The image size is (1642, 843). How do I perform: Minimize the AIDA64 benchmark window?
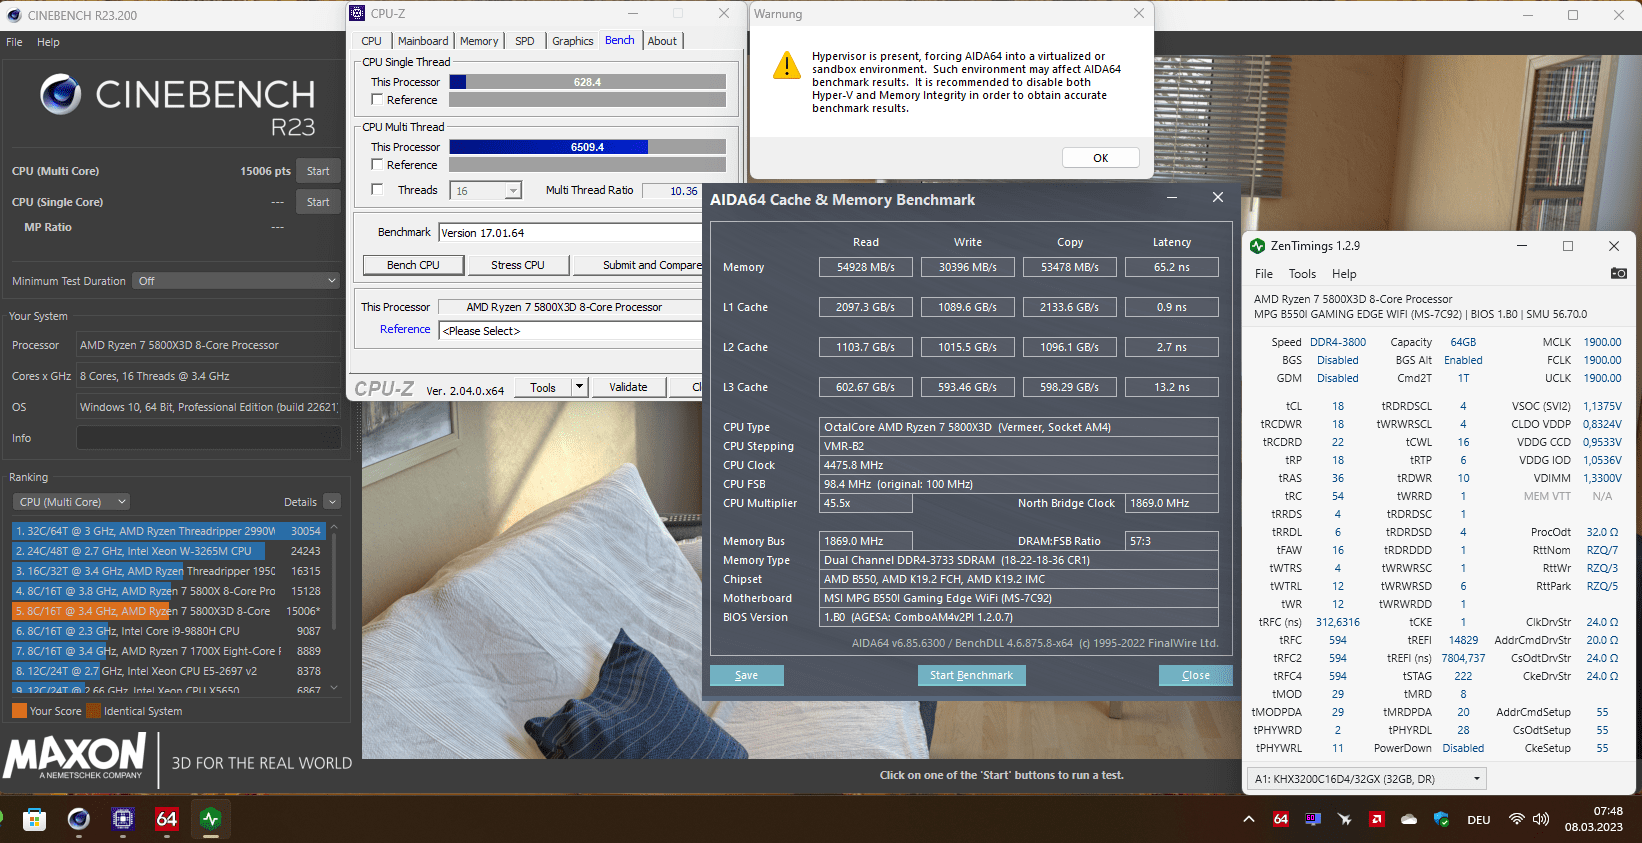coord(1172,198)
